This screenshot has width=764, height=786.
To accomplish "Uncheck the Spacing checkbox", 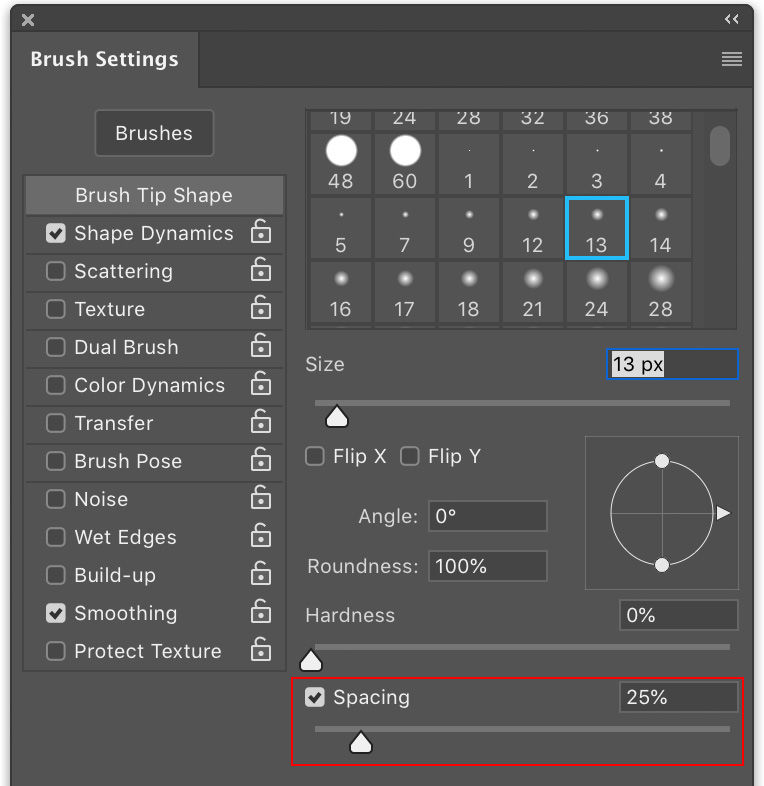I will [315, 697].
